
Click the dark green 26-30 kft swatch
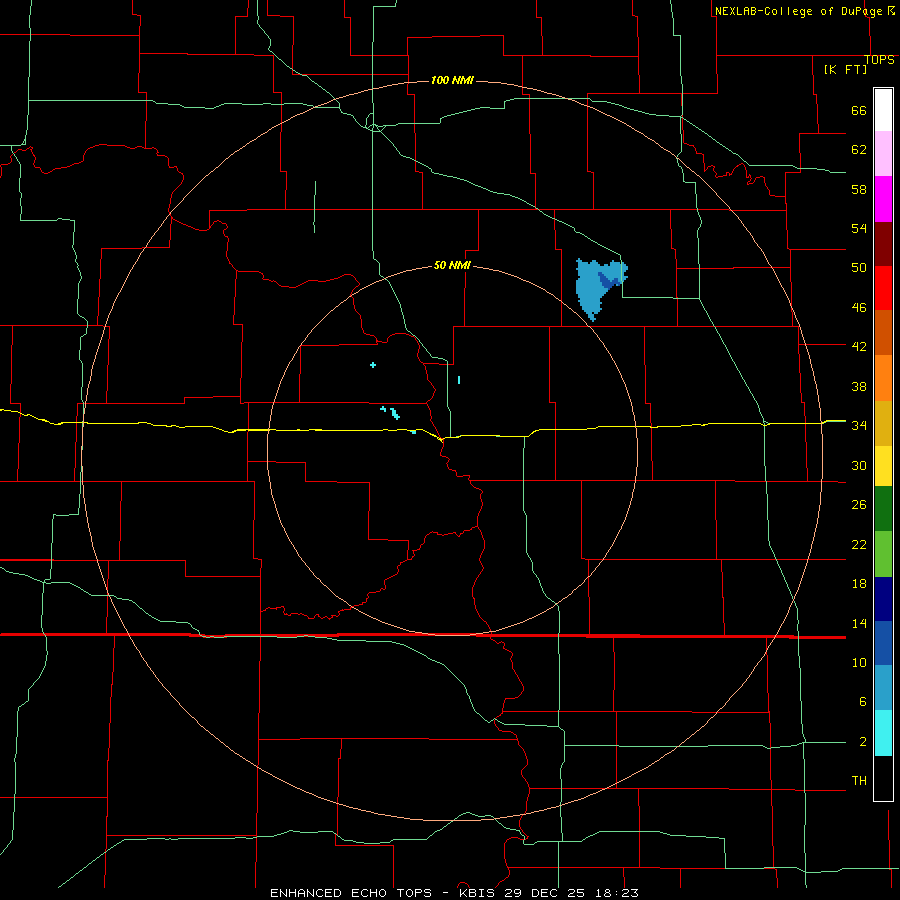(x=883, y=509)
